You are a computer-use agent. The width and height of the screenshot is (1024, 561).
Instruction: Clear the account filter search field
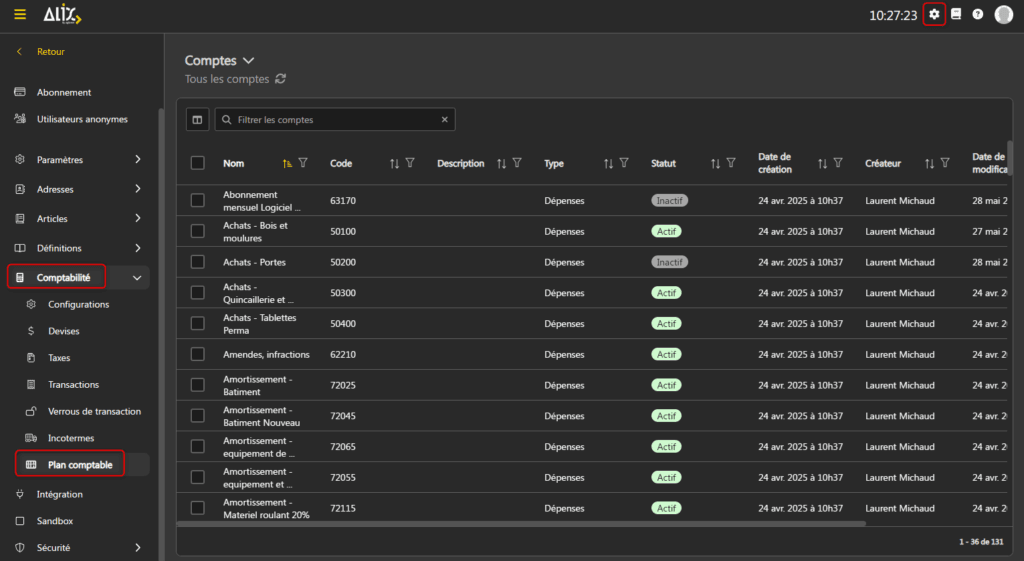445,120
